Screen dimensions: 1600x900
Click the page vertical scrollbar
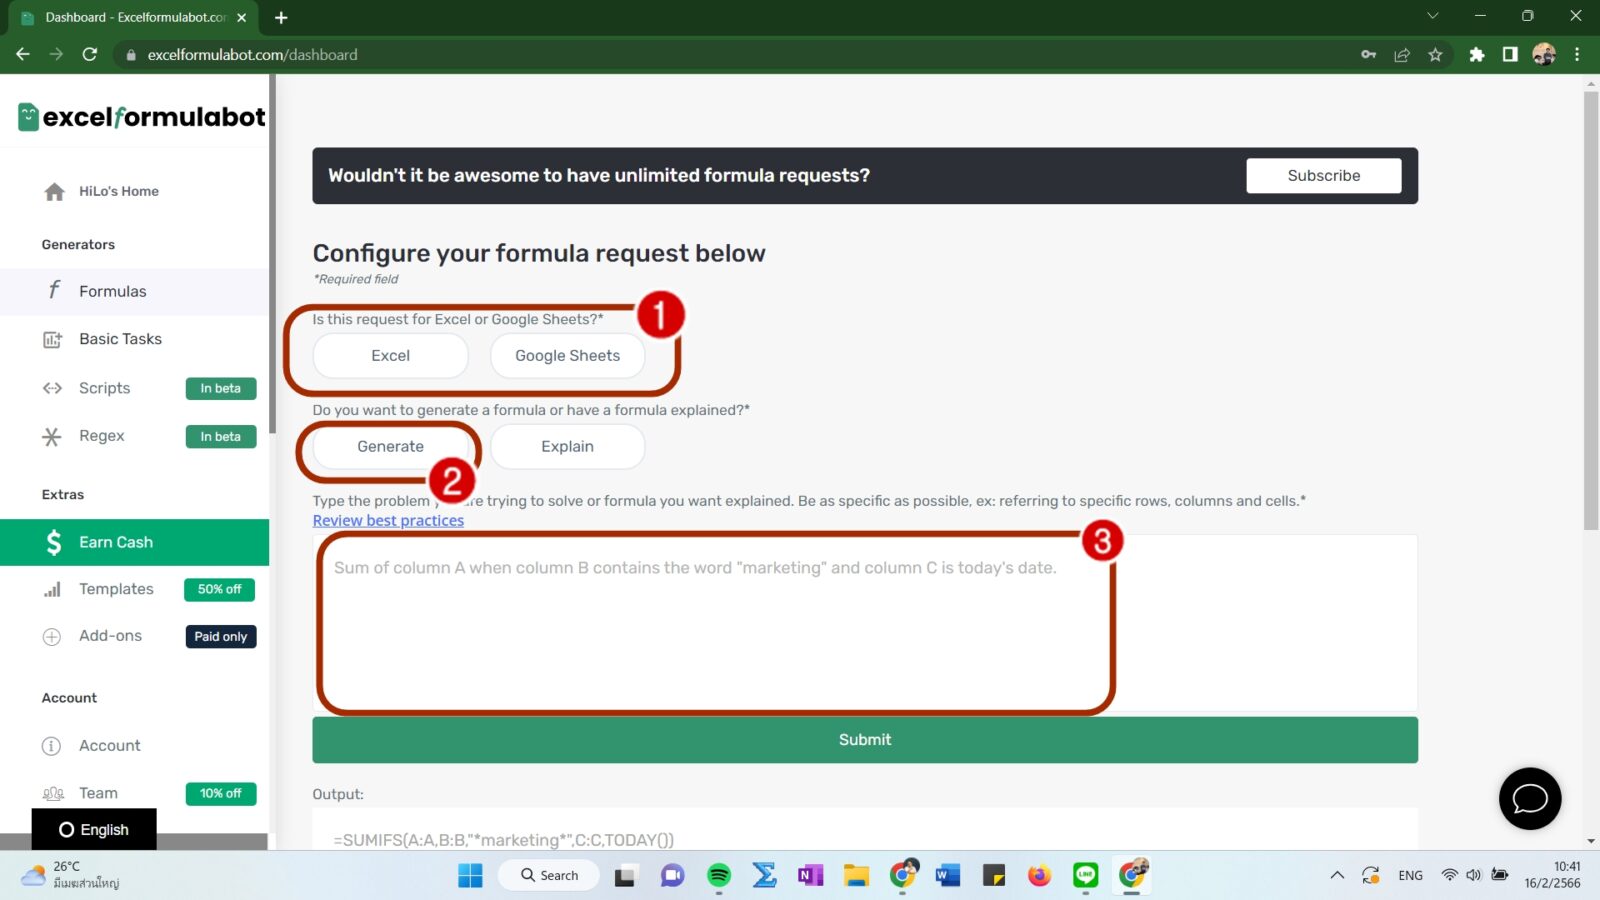[1591, 310]
